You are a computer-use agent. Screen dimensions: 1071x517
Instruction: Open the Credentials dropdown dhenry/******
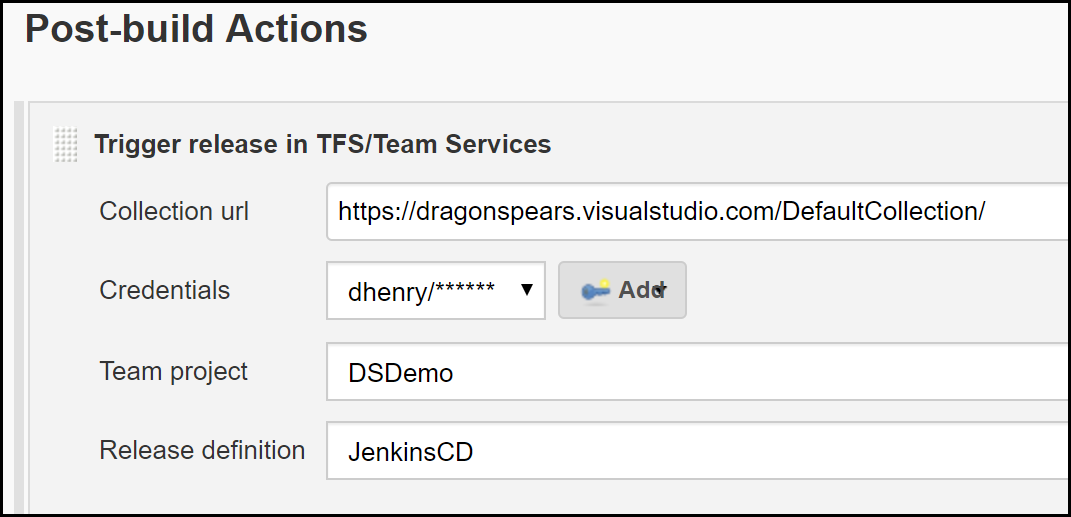coord(436,290)
